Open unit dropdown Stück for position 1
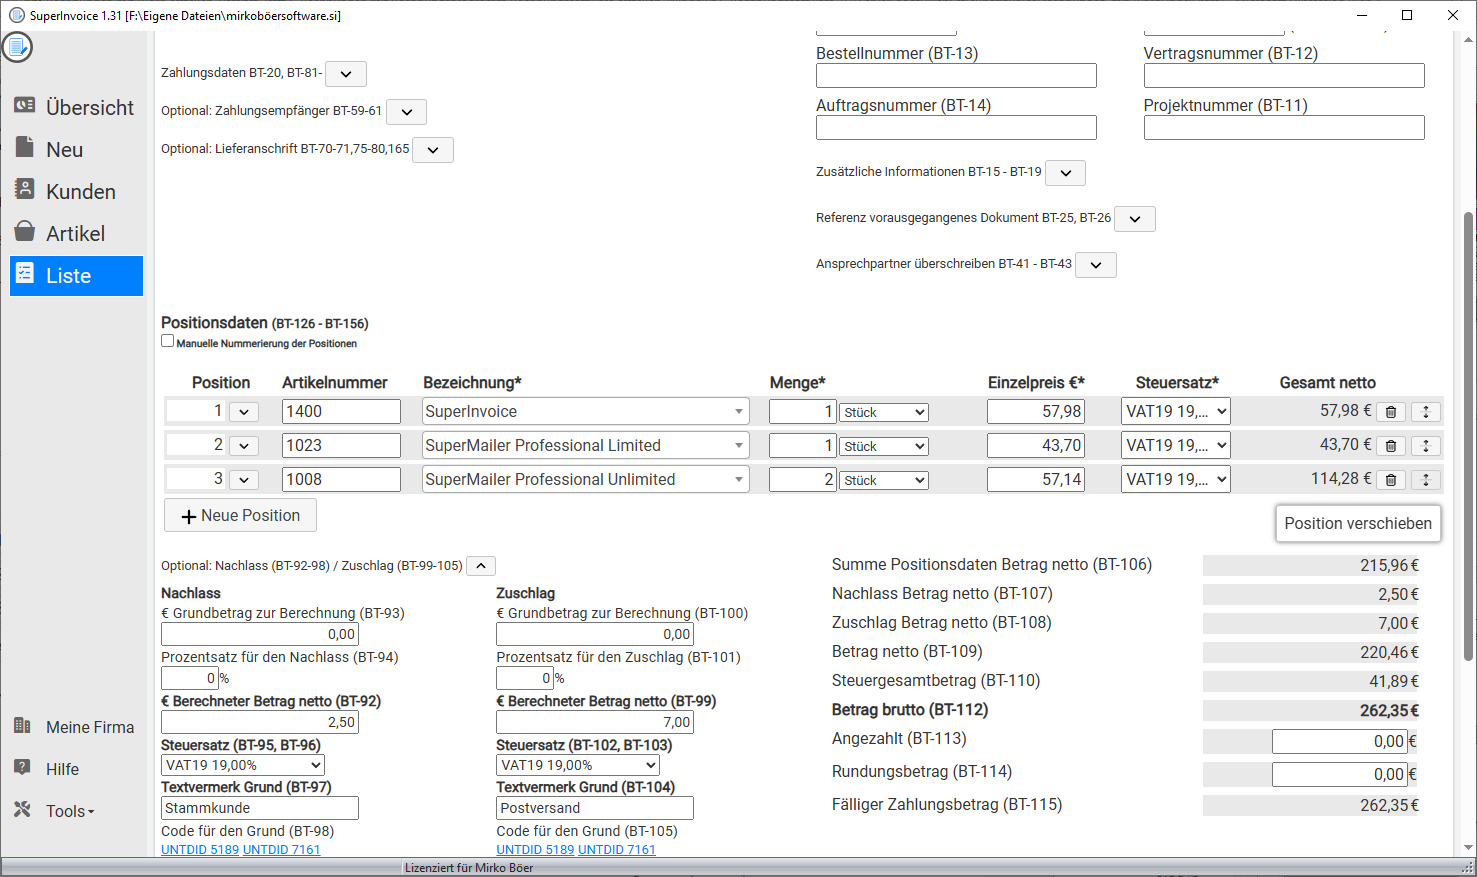Viewport: 1477px width, 877px height. point(884,412)
